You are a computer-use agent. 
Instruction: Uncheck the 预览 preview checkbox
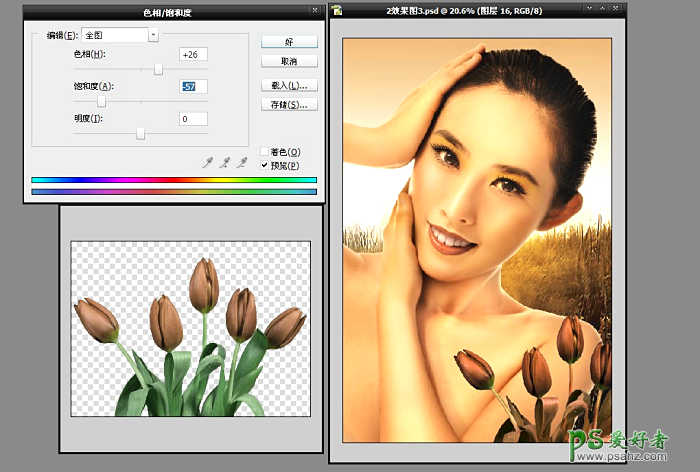coord(264,165)
